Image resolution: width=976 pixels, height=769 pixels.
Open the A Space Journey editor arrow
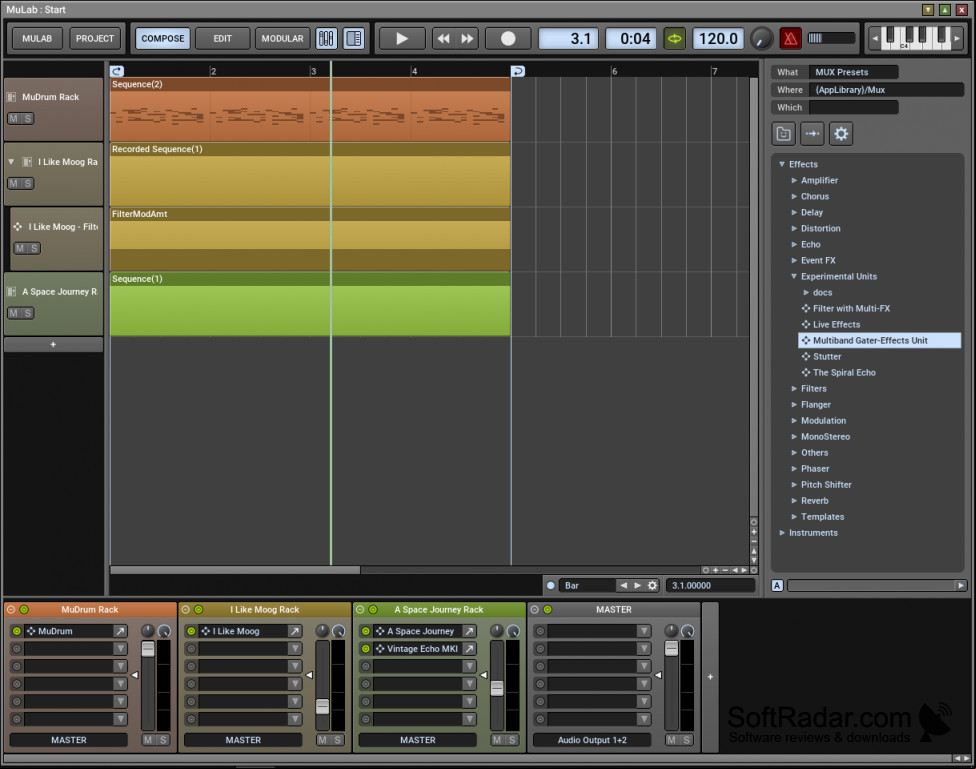pos(469,631)
